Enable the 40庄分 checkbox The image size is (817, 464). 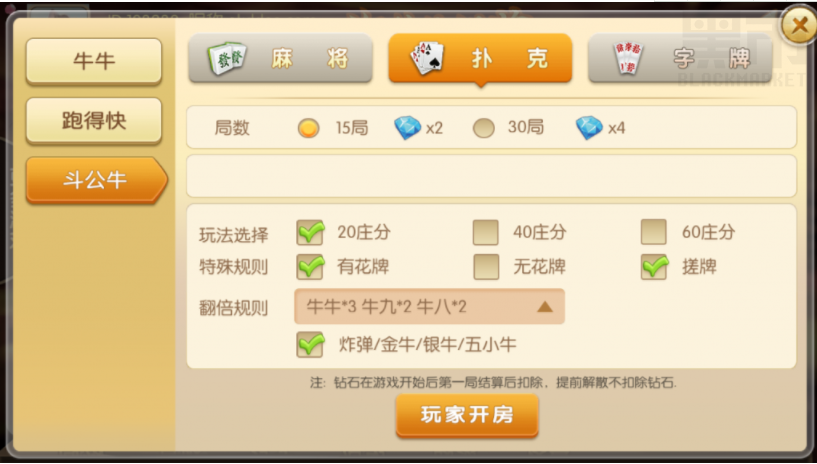point(486,232)
